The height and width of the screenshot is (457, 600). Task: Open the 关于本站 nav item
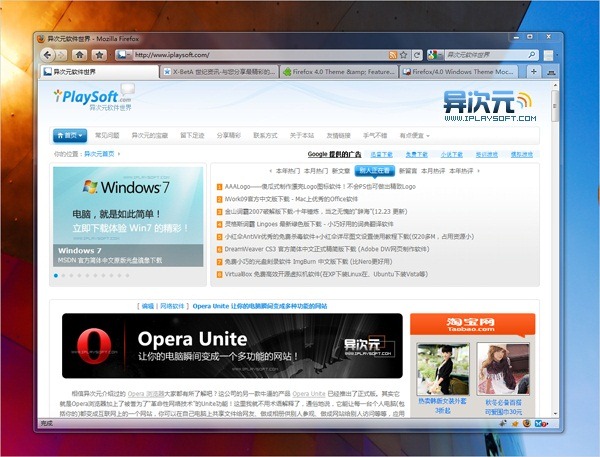coord(302,135)
